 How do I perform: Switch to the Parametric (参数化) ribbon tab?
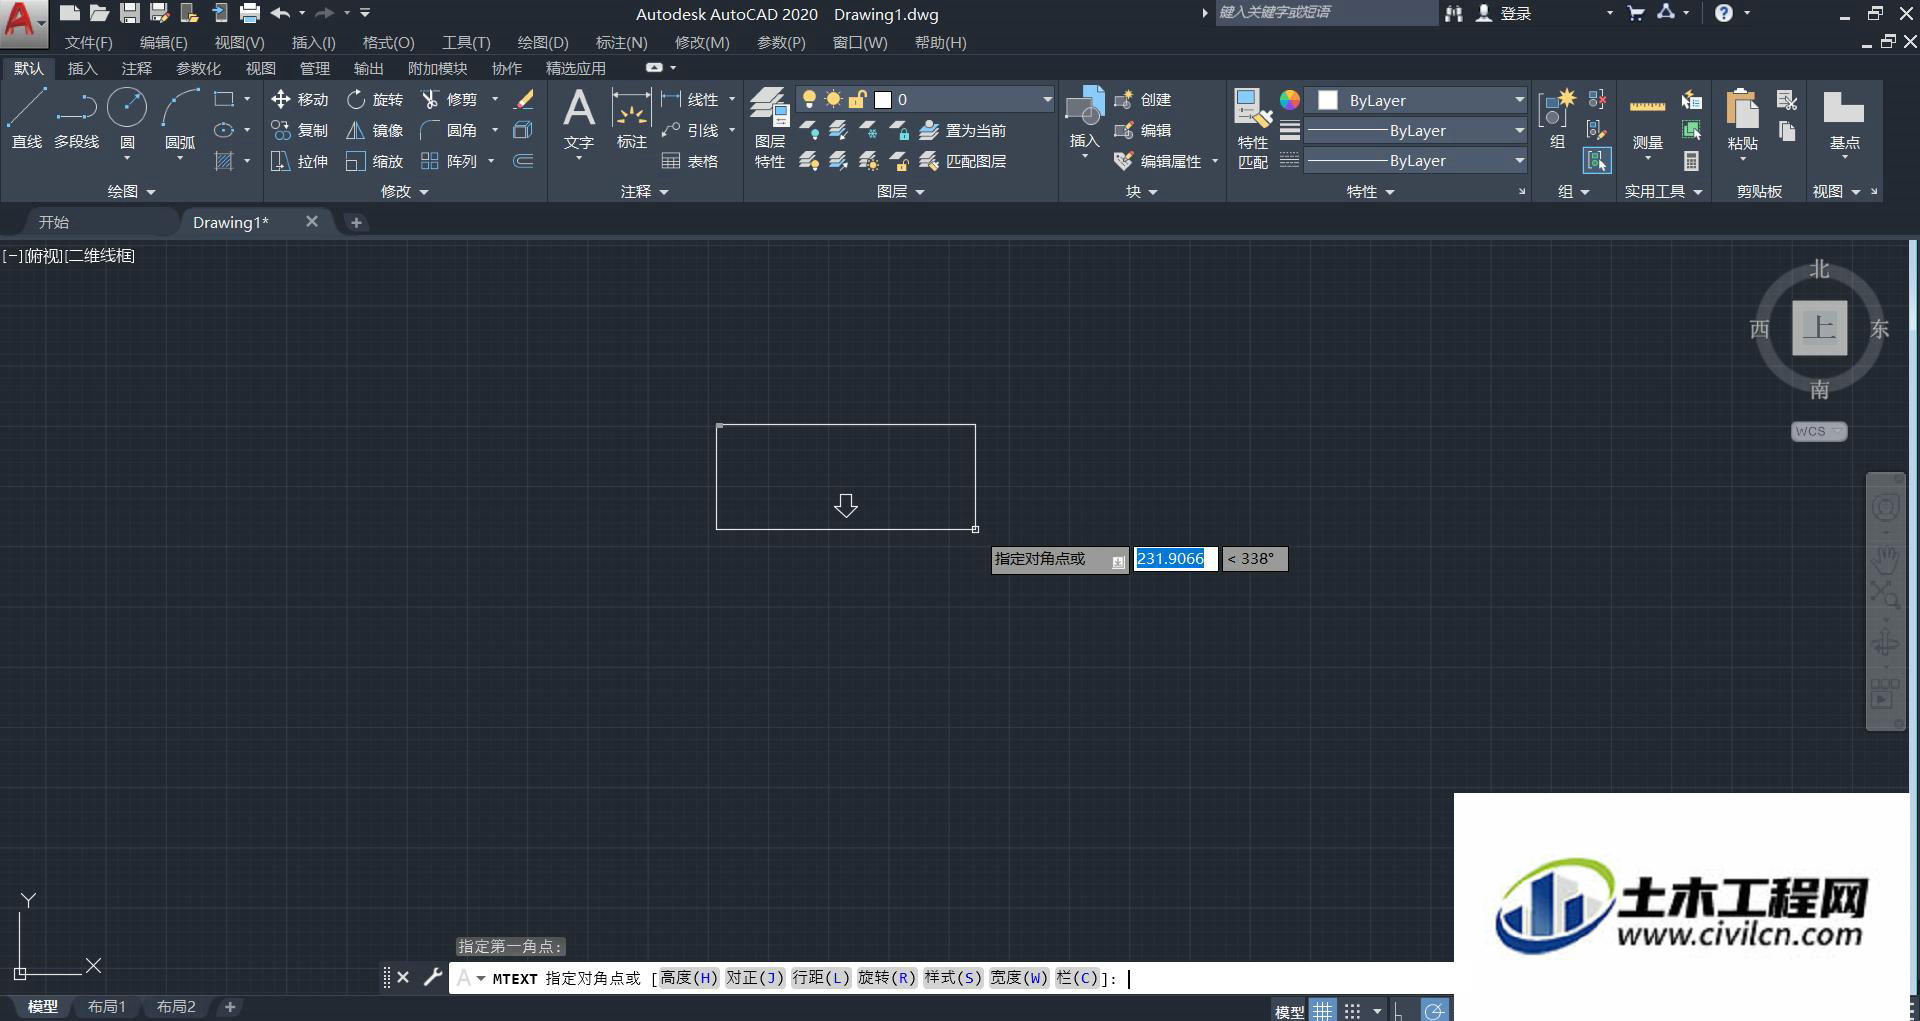[198, 68]
